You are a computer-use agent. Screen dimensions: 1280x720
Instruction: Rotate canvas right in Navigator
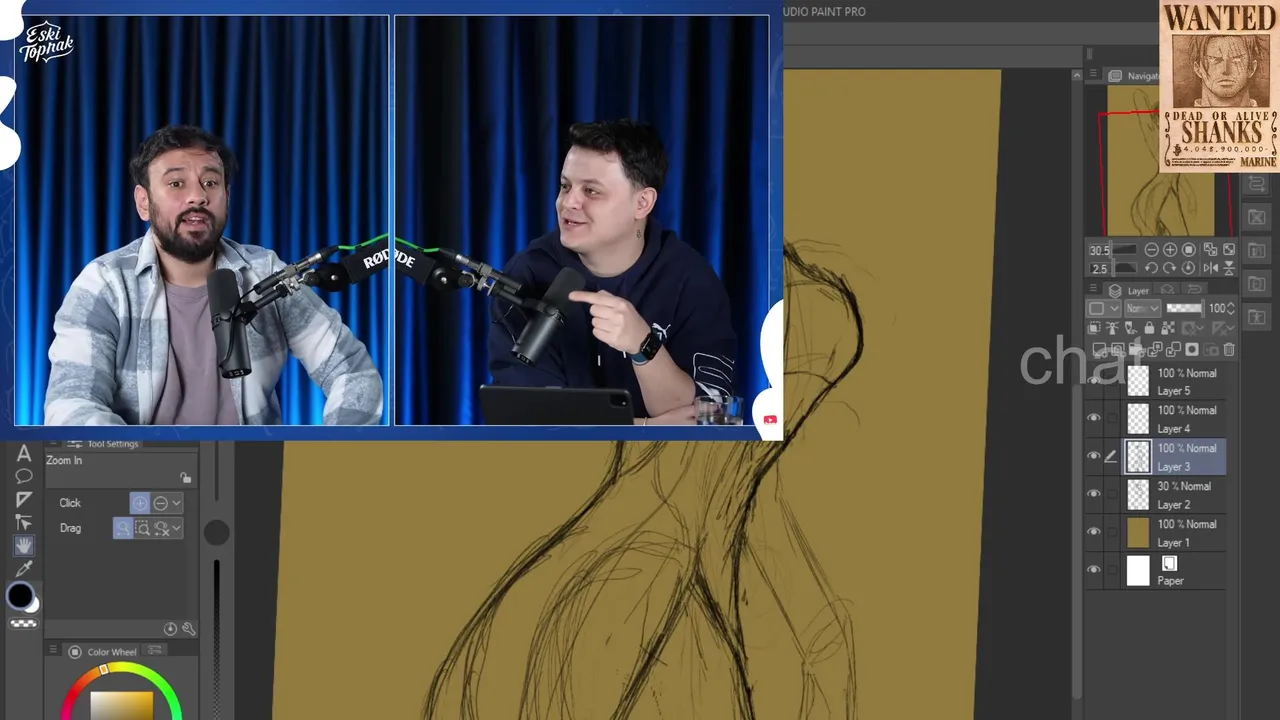1170,268
